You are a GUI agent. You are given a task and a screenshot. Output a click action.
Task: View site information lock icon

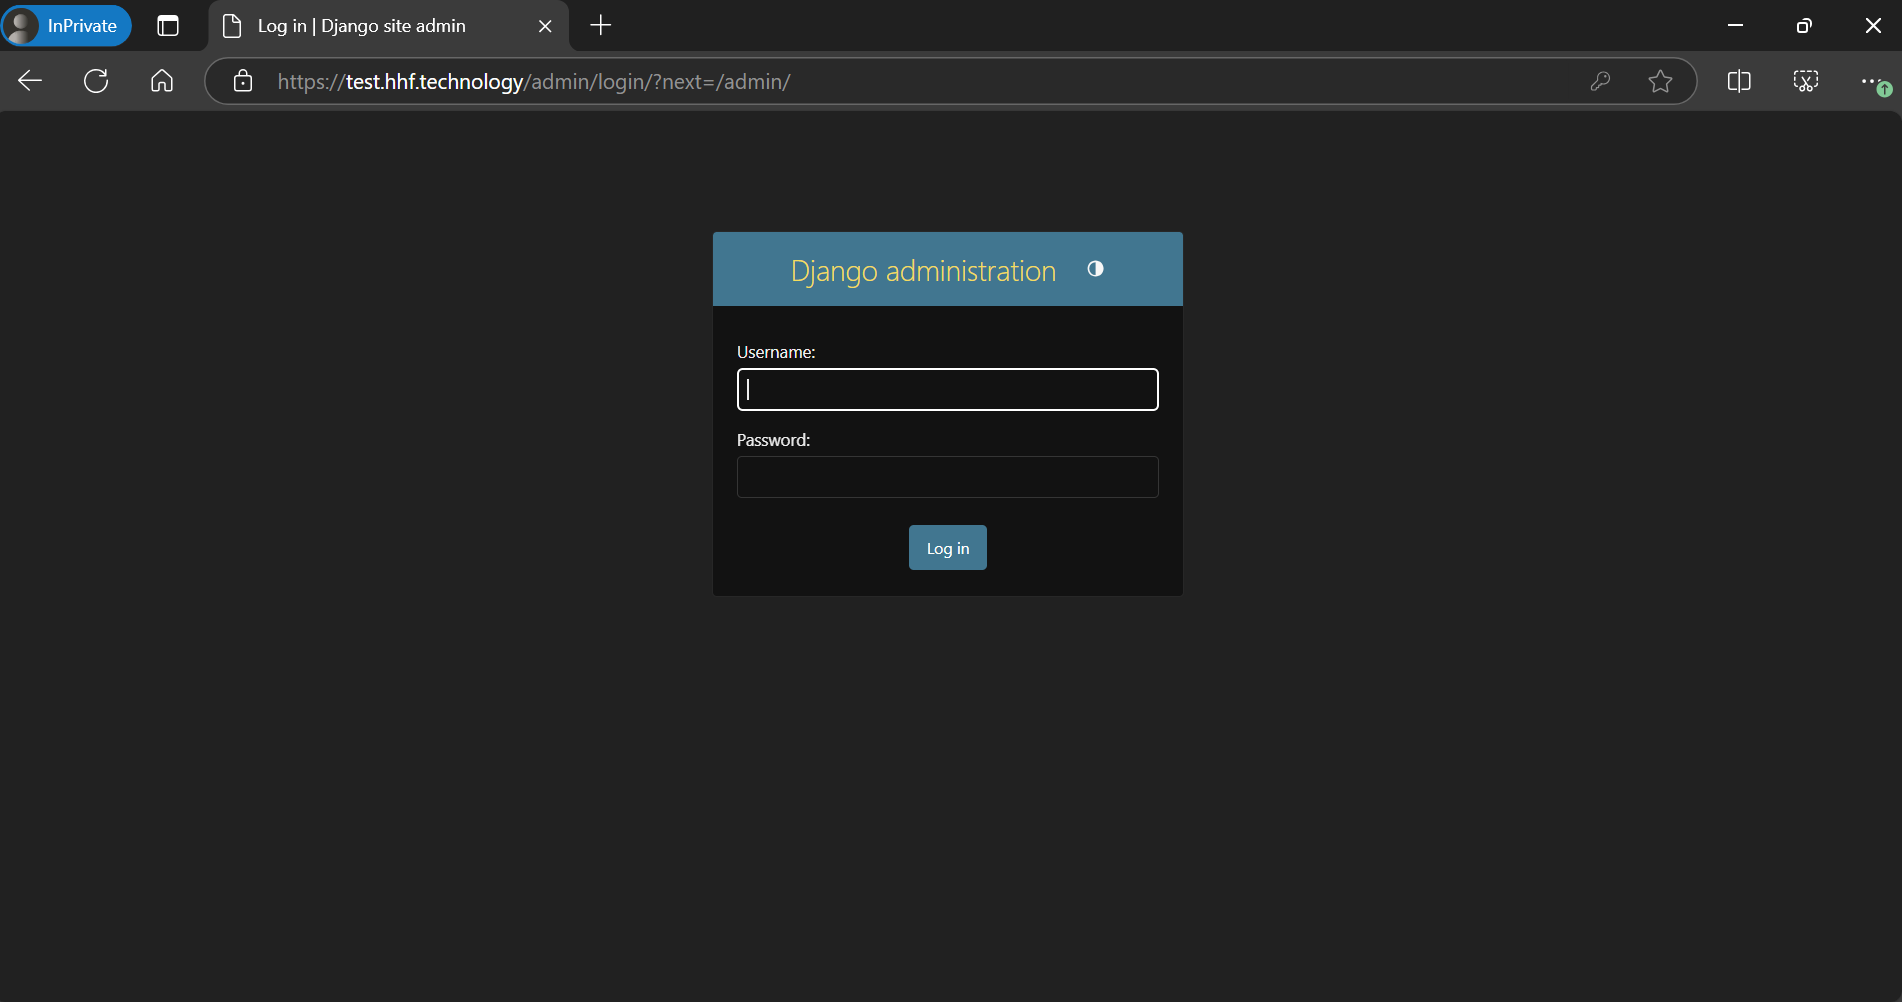tap(243, 81)
